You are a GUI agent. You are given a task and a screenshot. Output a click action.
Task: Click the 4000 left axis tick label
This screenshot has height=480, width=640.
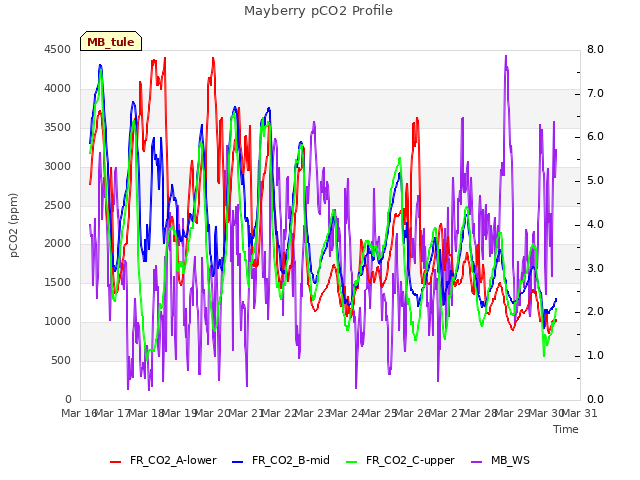tap(58, 89)
